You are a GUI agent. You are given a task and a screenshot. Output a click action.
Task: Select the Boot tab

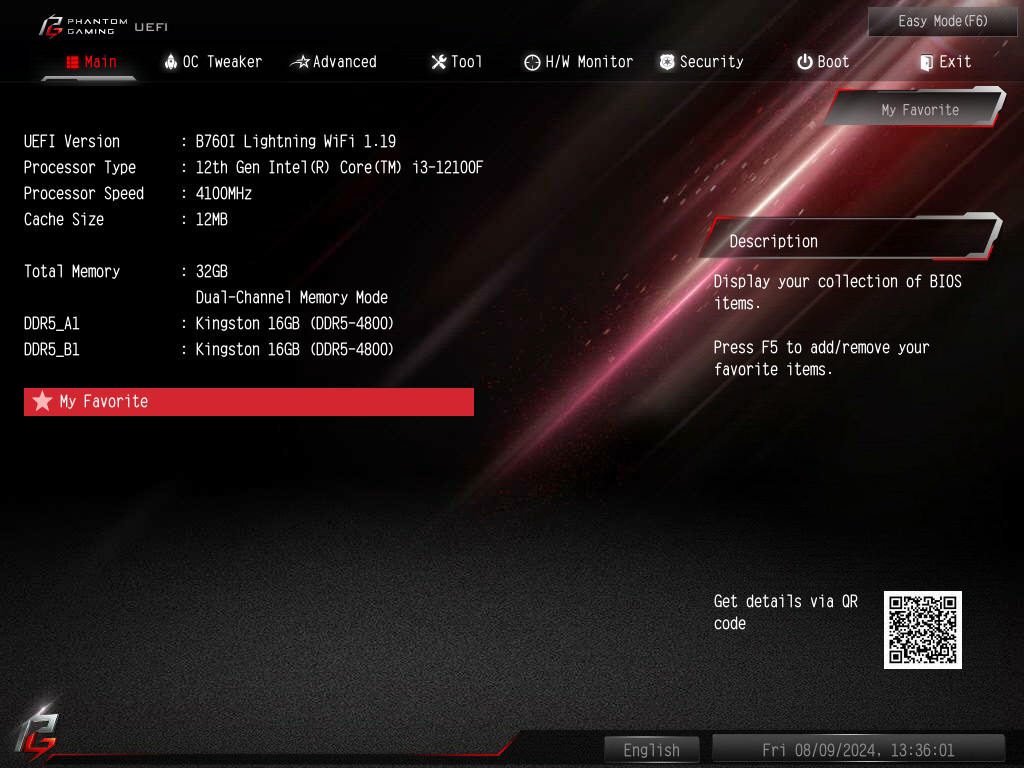pyautogui.click(x=823, y=62)
